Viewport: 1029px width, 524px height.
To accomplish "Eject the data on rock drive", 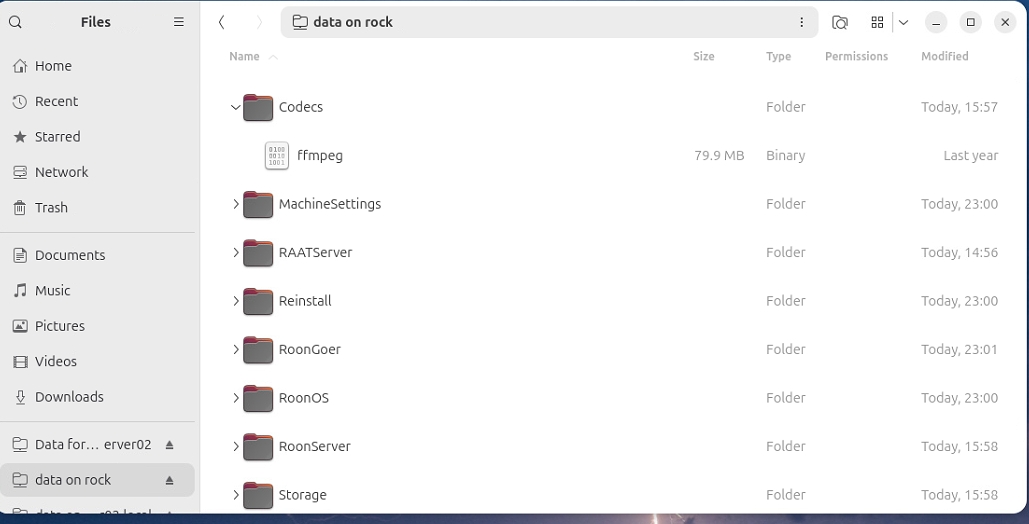I will click(170, 480).
